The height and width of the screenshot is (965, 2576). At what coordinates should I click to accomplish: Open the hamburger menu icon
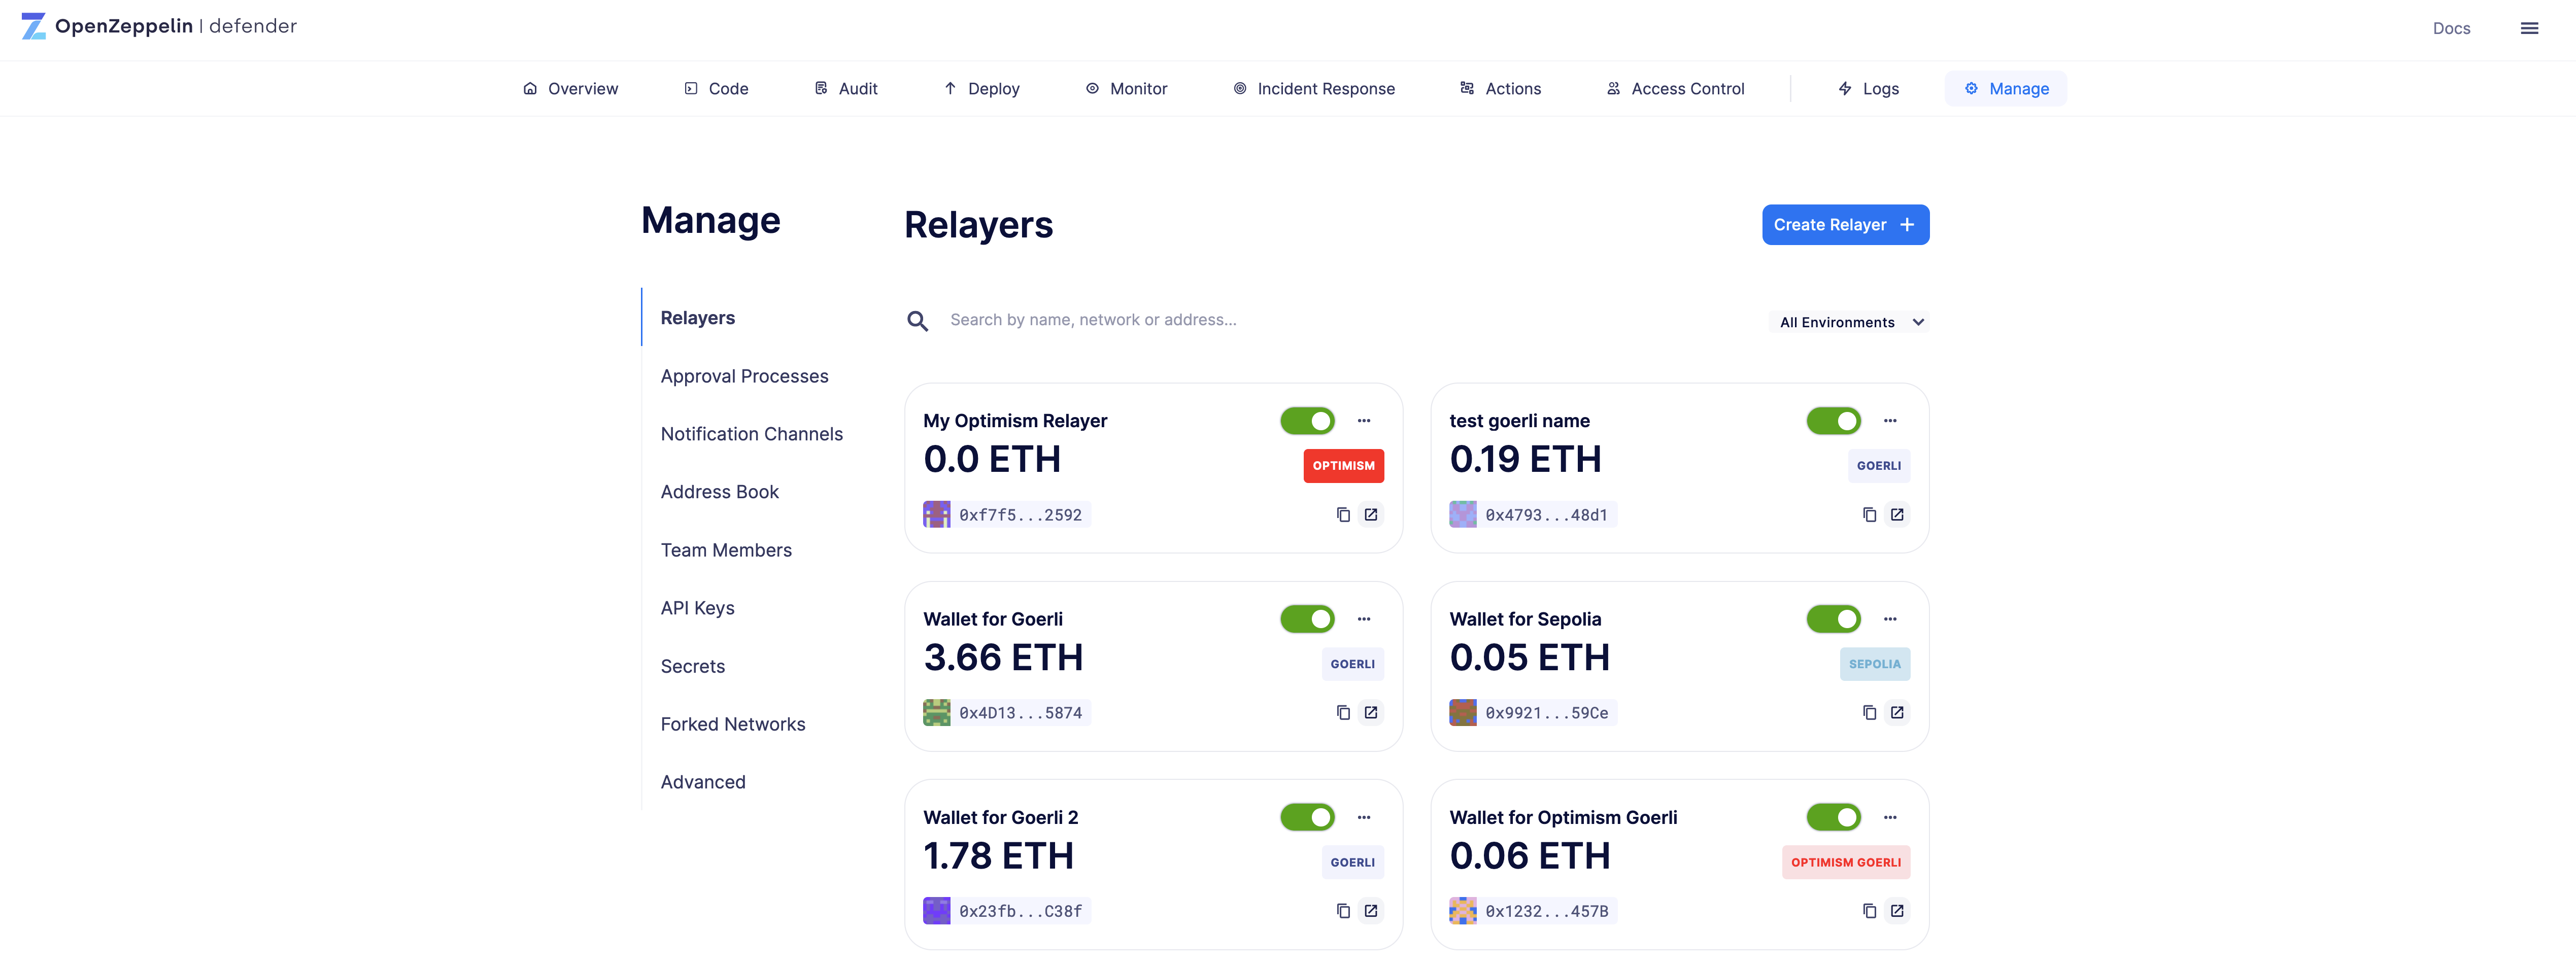(x=2529, y=28)
